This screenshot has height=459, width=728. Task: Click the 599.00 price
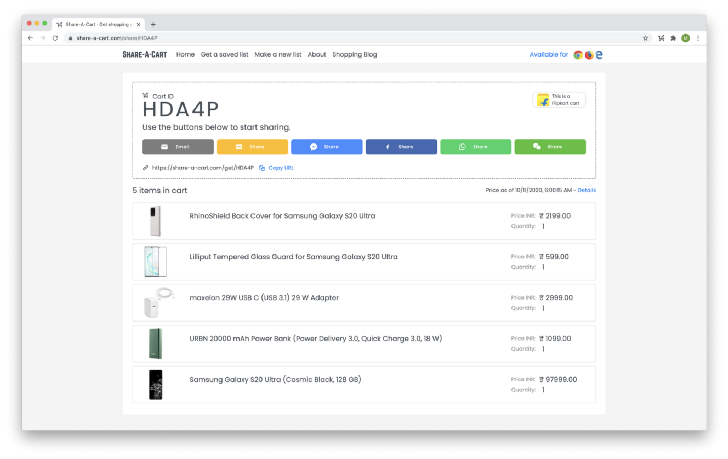(x=554, y=257)
